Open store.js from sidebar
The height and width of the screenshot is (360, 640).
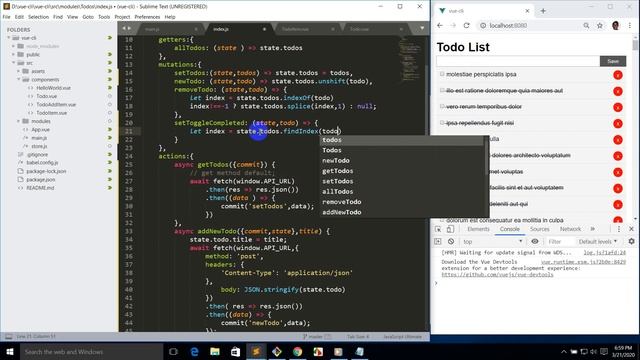(39, 146)
